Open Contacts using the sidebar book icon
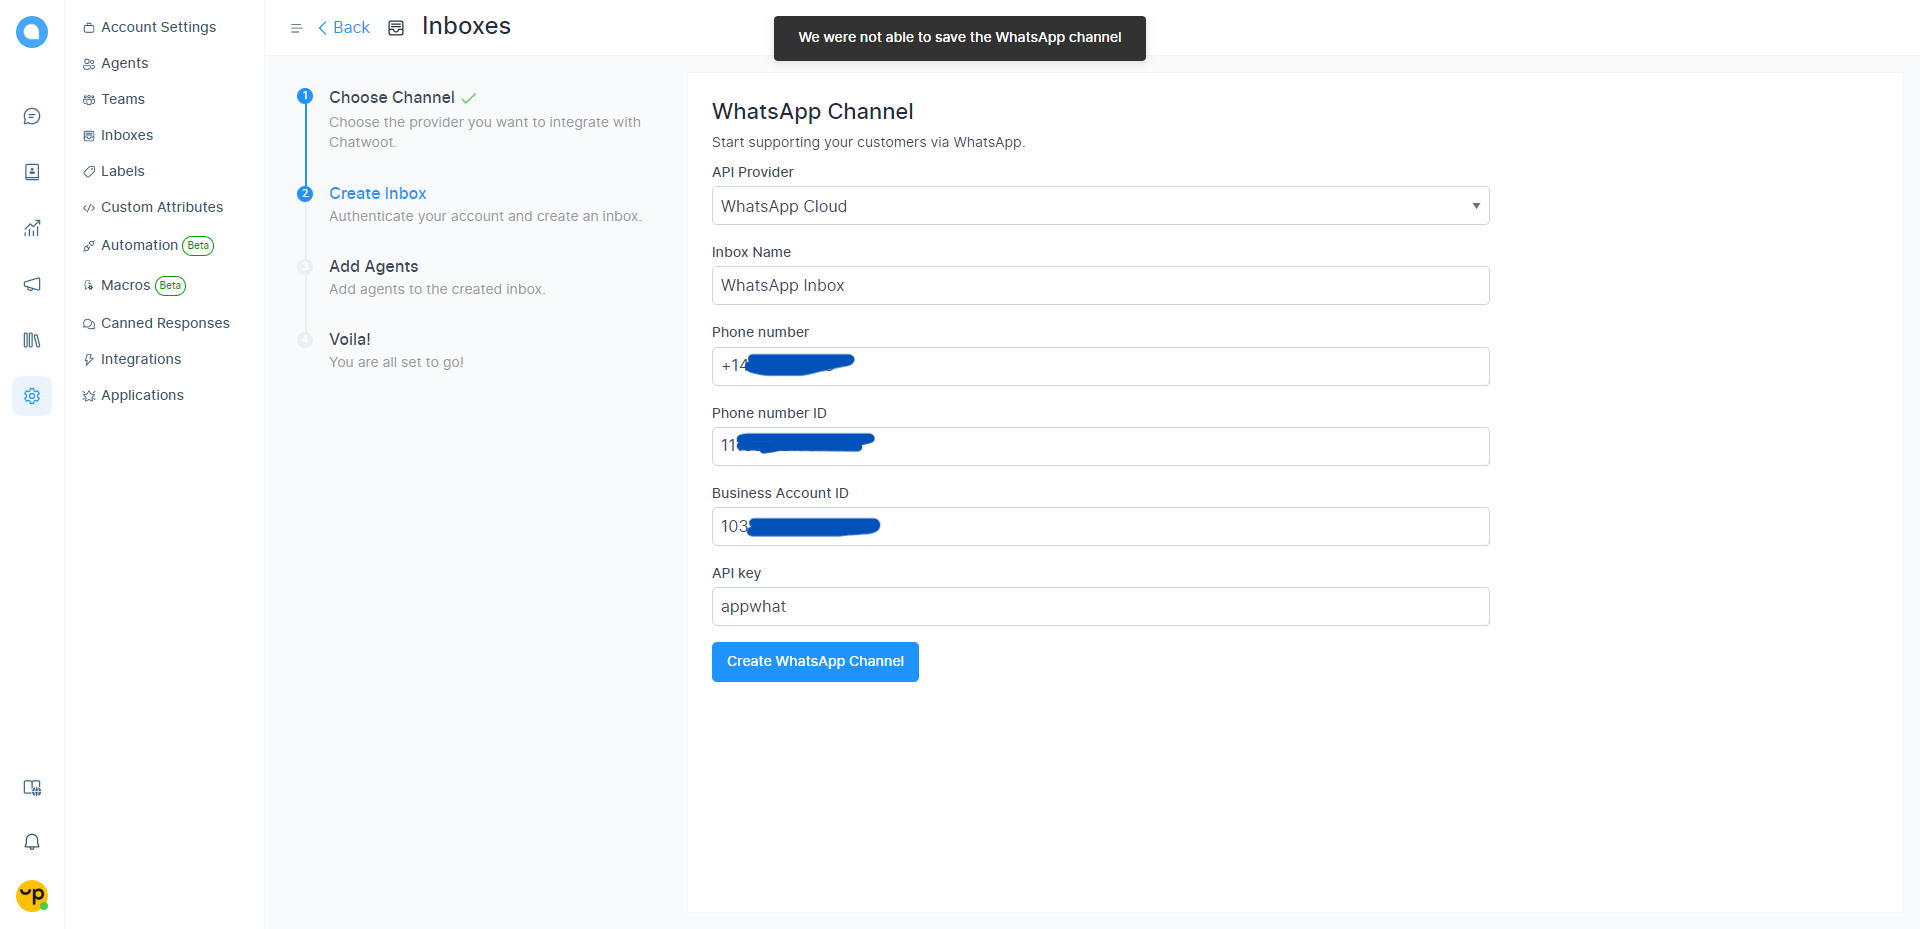The image size is (1920, 929). (32, 172)
